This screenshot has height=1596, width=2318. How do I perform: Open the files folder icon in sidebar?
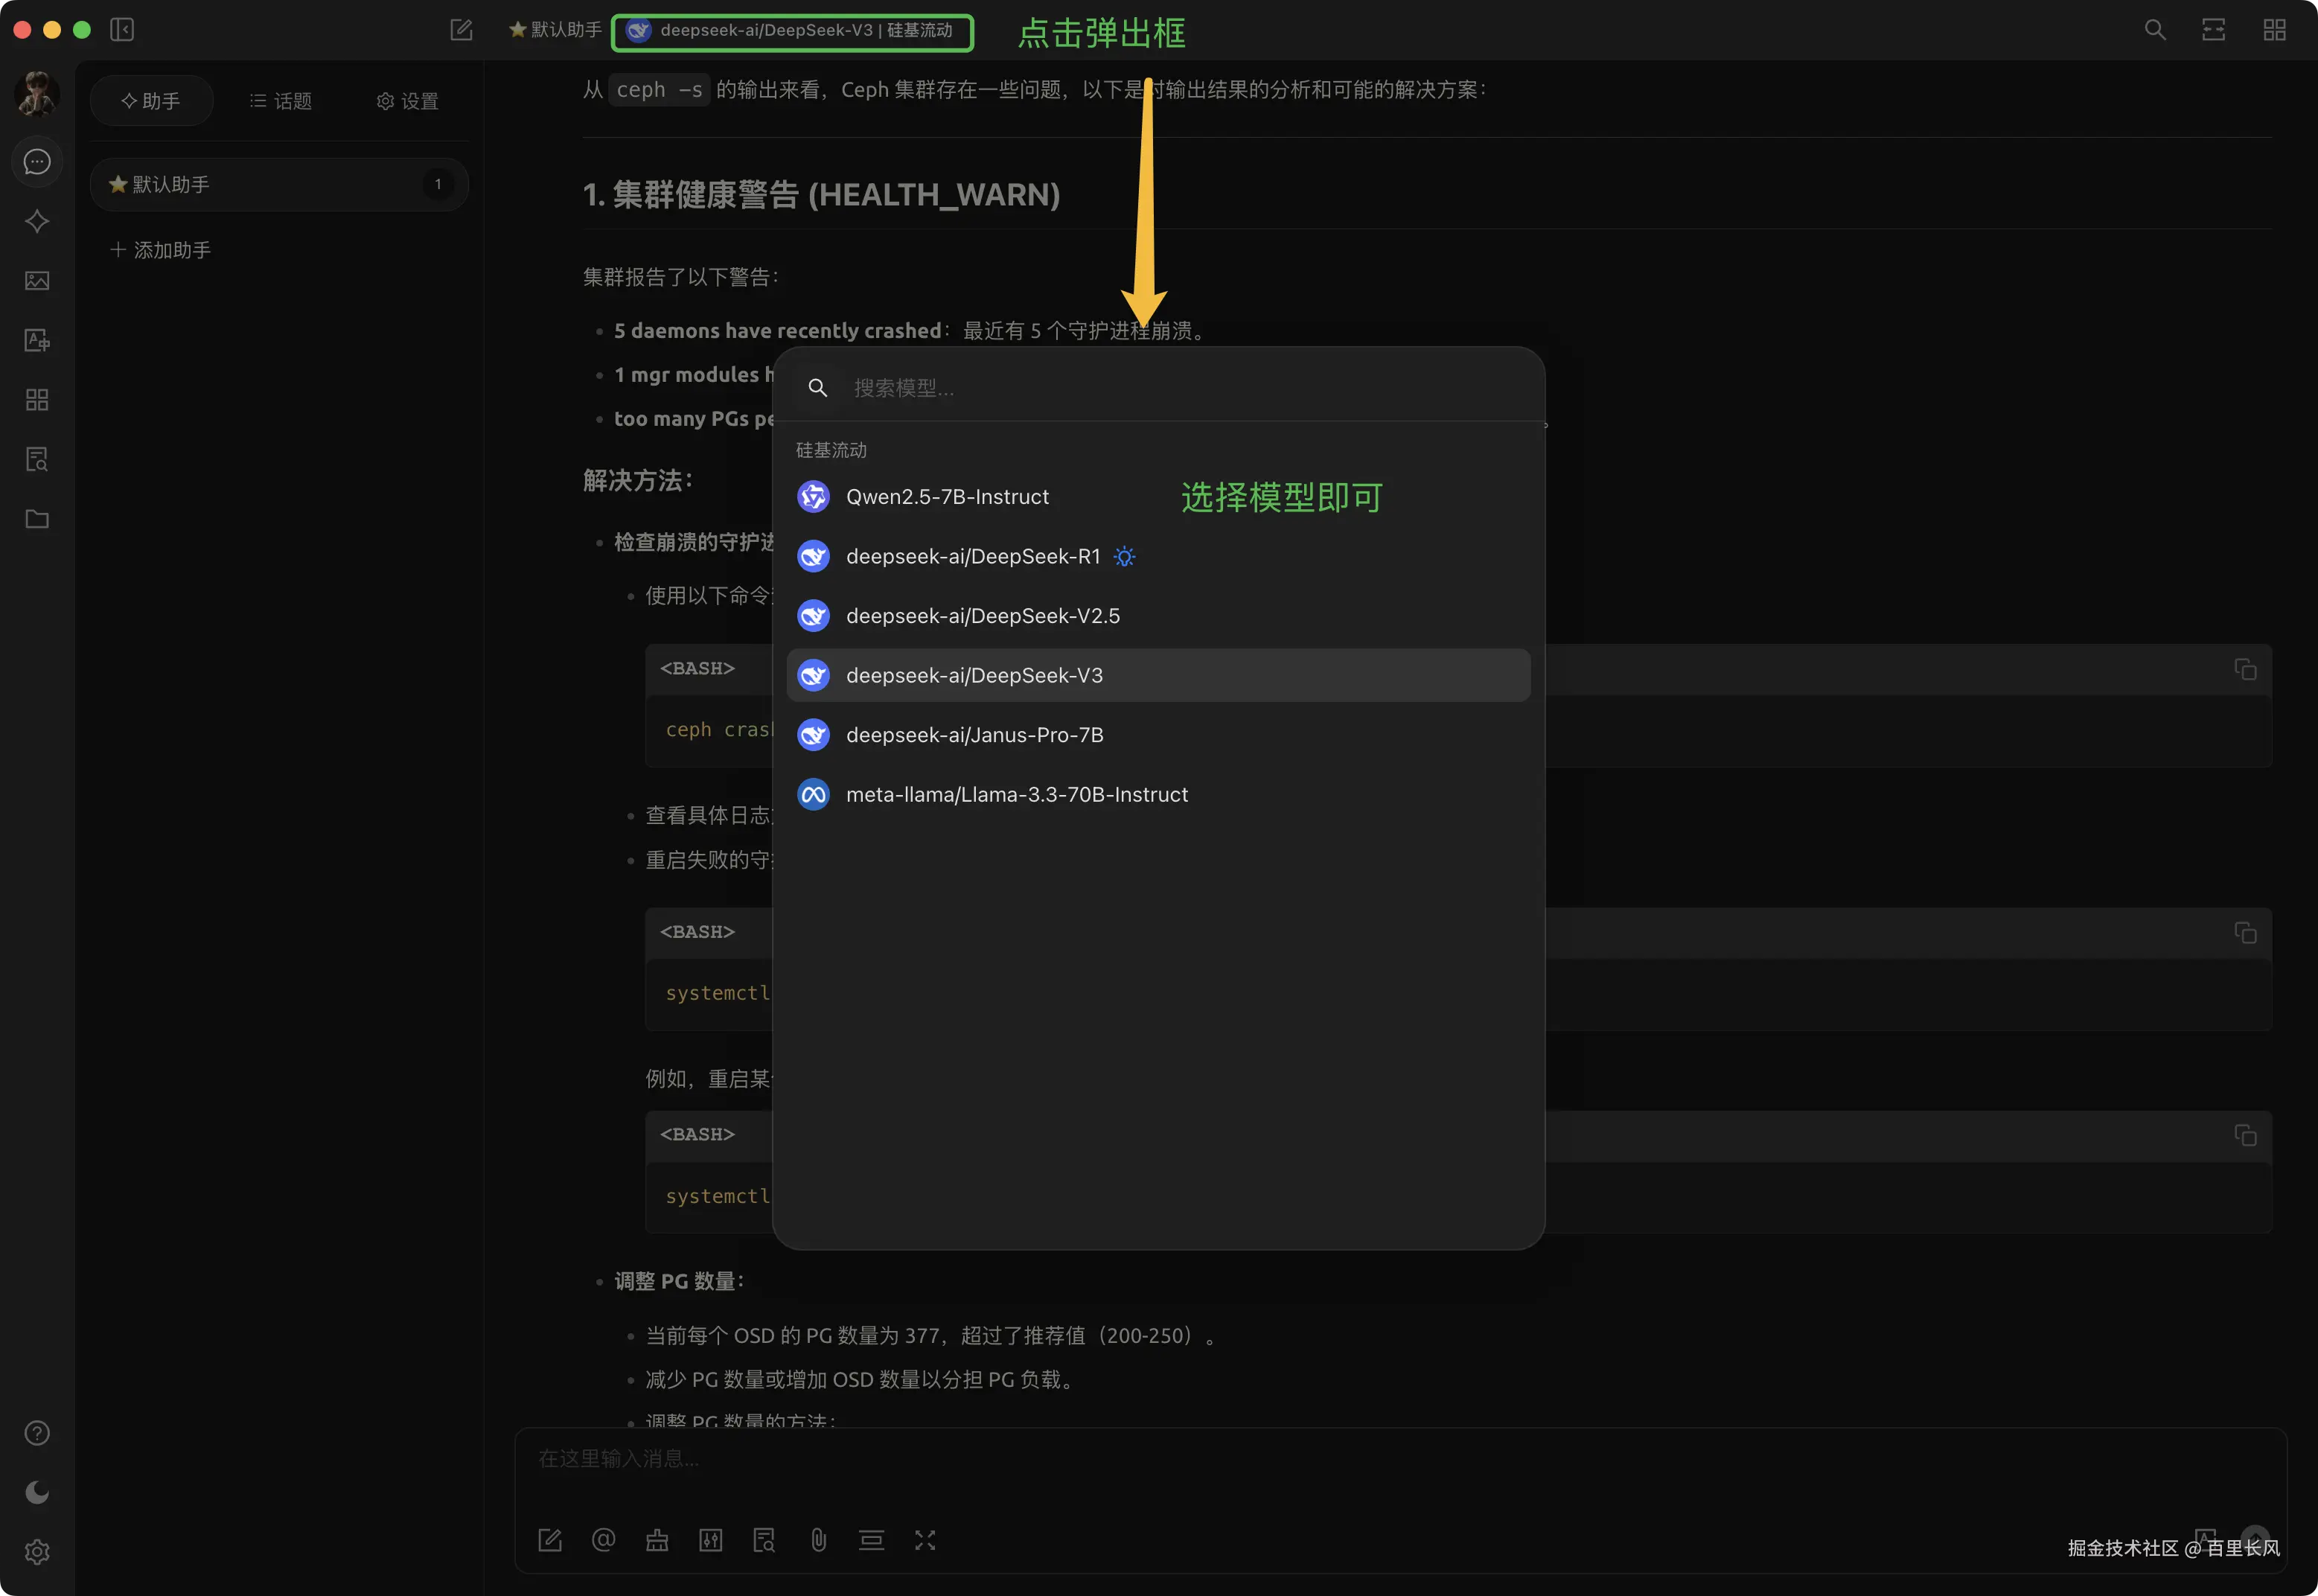click(37, 519)
